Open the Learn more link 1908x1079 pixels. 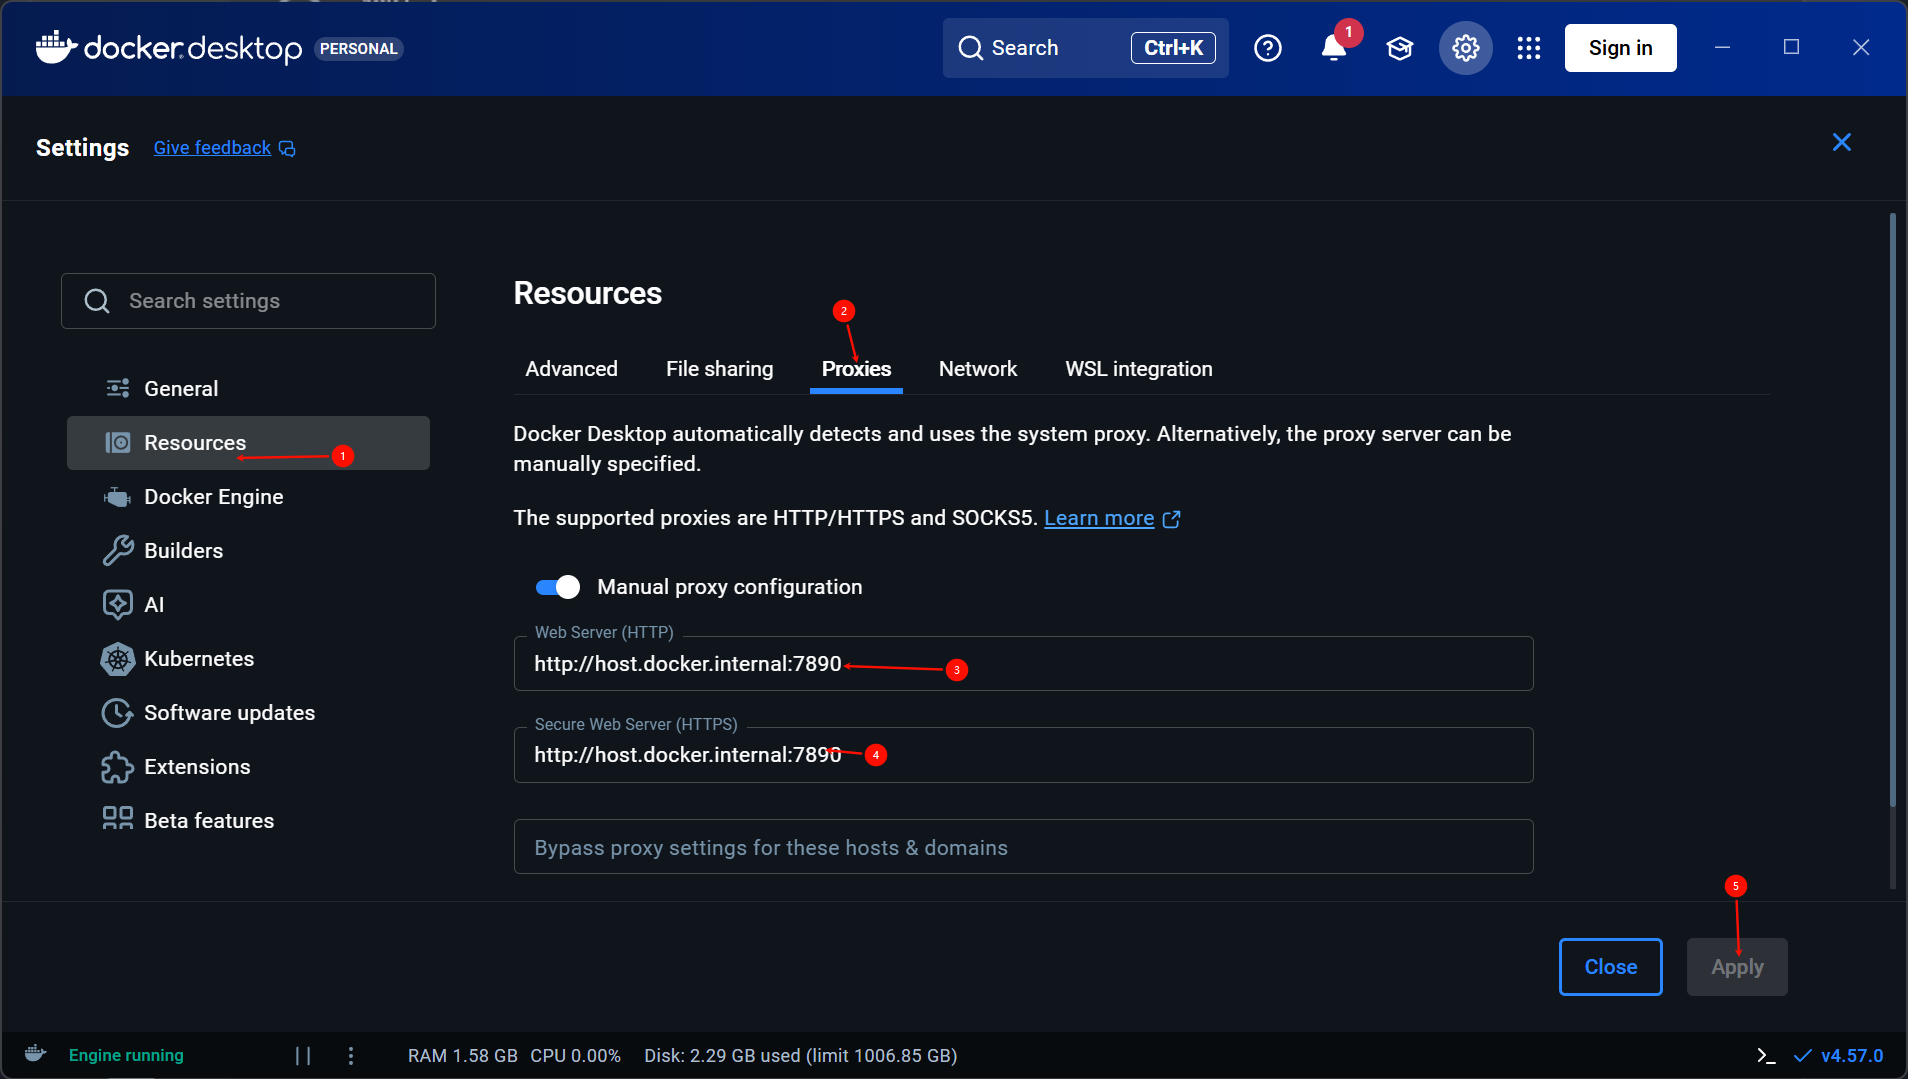coord(1099,518)
